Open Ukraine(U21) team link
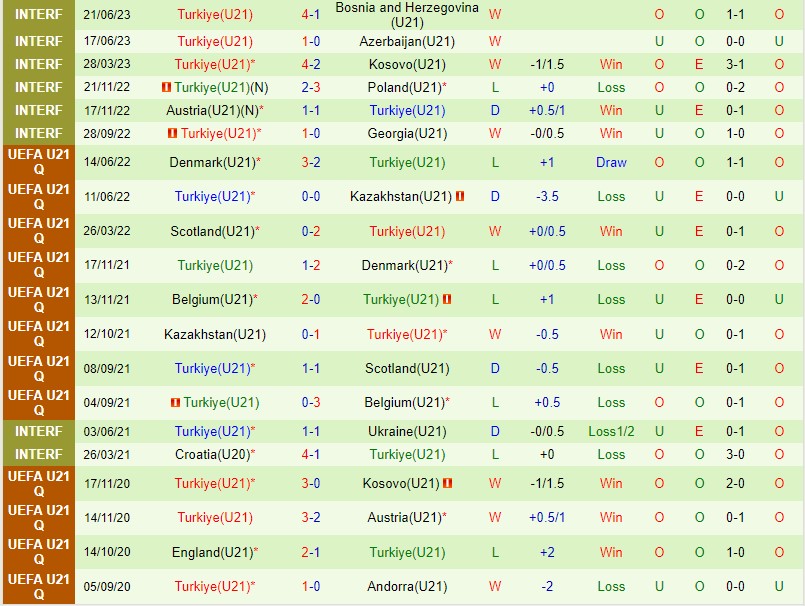 click(x=407, y=431)
